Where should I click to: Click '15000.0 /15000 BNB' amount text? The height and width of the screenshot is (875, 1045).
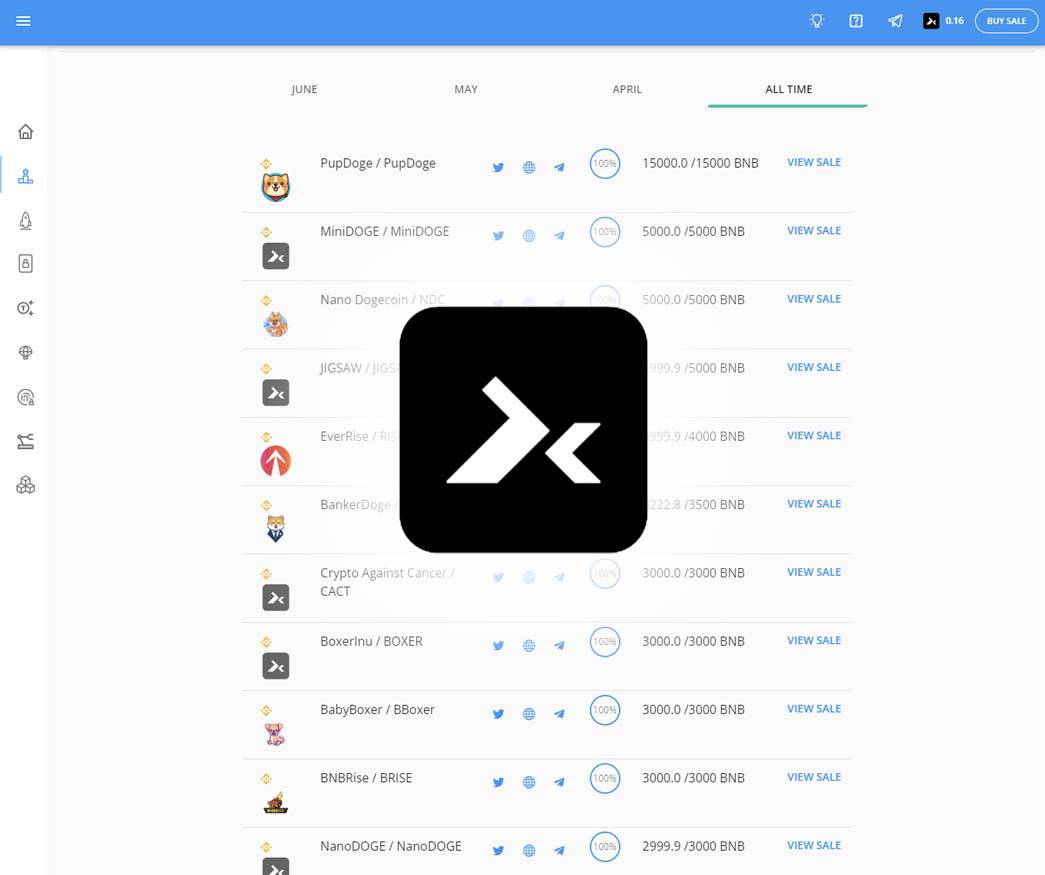tap(700, 163)
